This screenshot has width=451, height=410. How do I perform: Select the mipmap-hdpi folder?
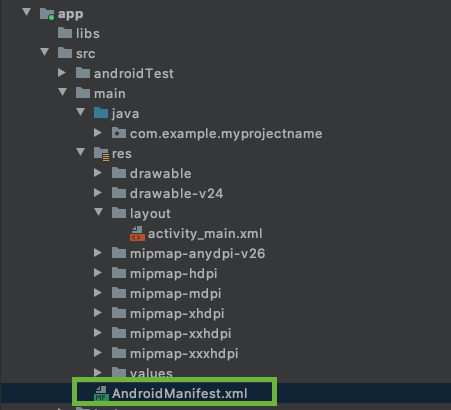173,273
